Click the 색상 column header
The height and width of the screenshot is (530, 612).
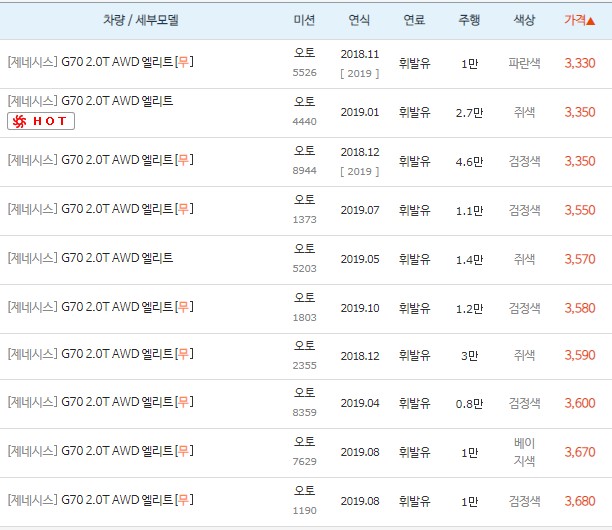pyautogui.click(x=524, y=20)
